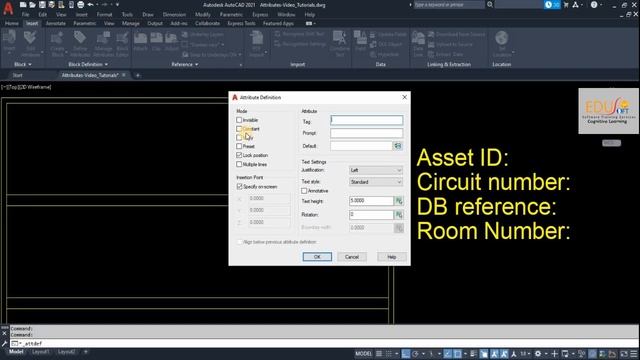
Task: Switch to the Manage ribbon tab
Action: pos(131,23)
